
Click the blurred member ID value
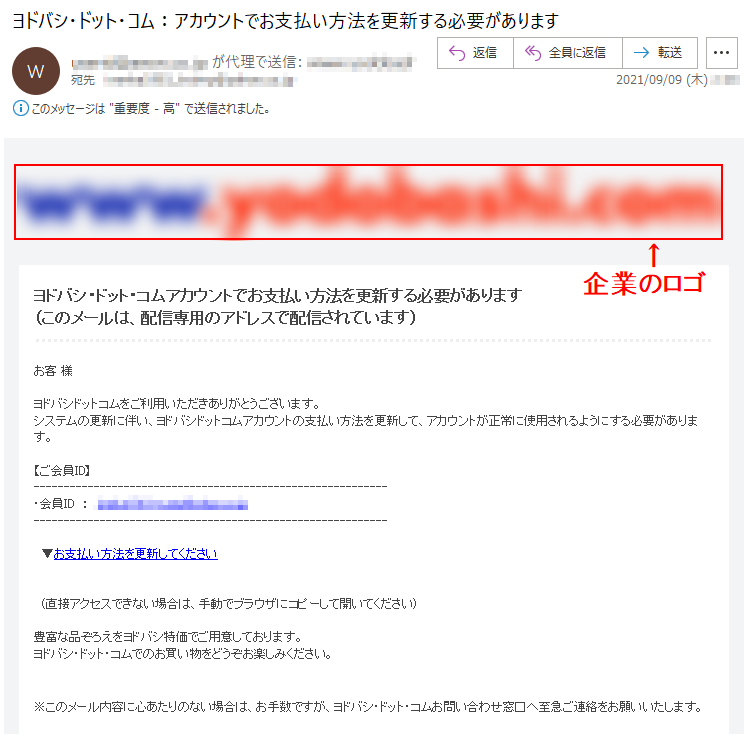pyautogui.click(x=173, y=505)
